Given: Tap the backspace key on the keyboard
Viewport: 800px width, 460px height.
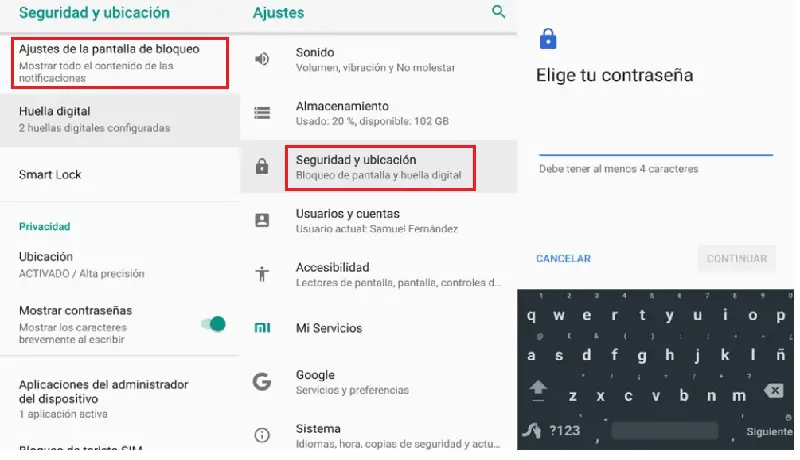Looking at the screenshot, I should coord(774,391).
